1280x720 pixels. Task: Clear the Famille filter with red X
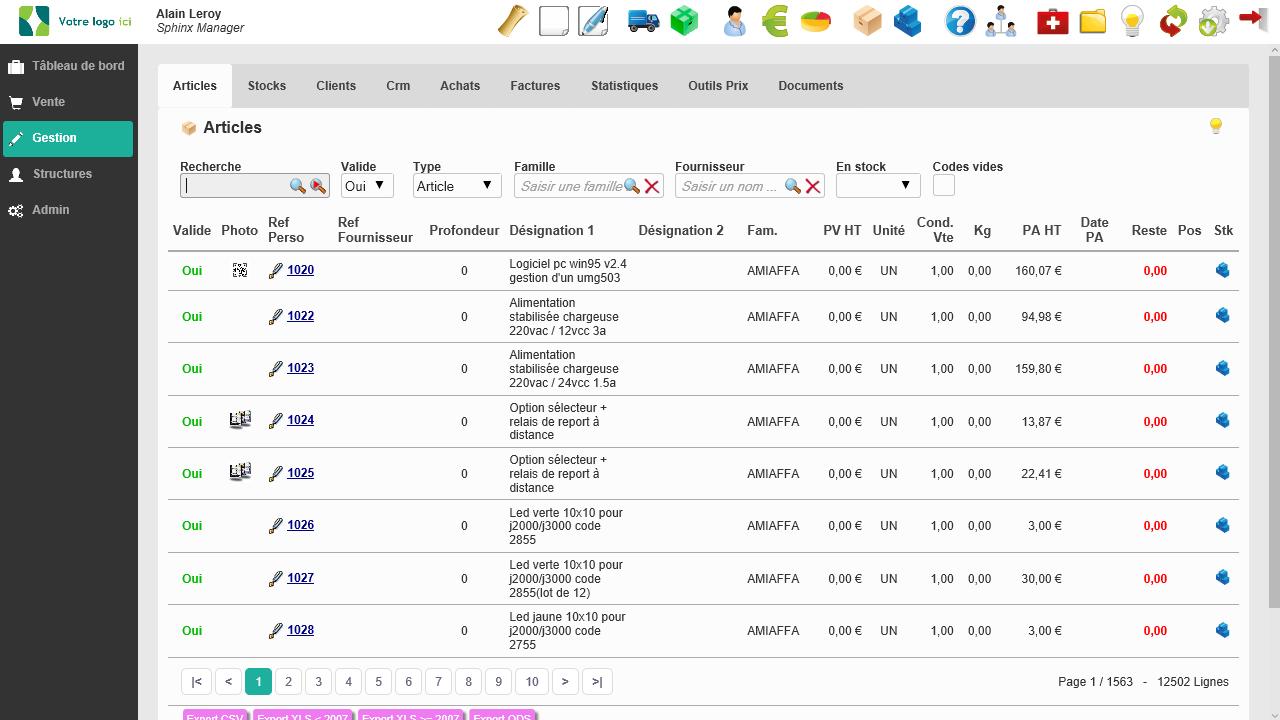(652, 186)
